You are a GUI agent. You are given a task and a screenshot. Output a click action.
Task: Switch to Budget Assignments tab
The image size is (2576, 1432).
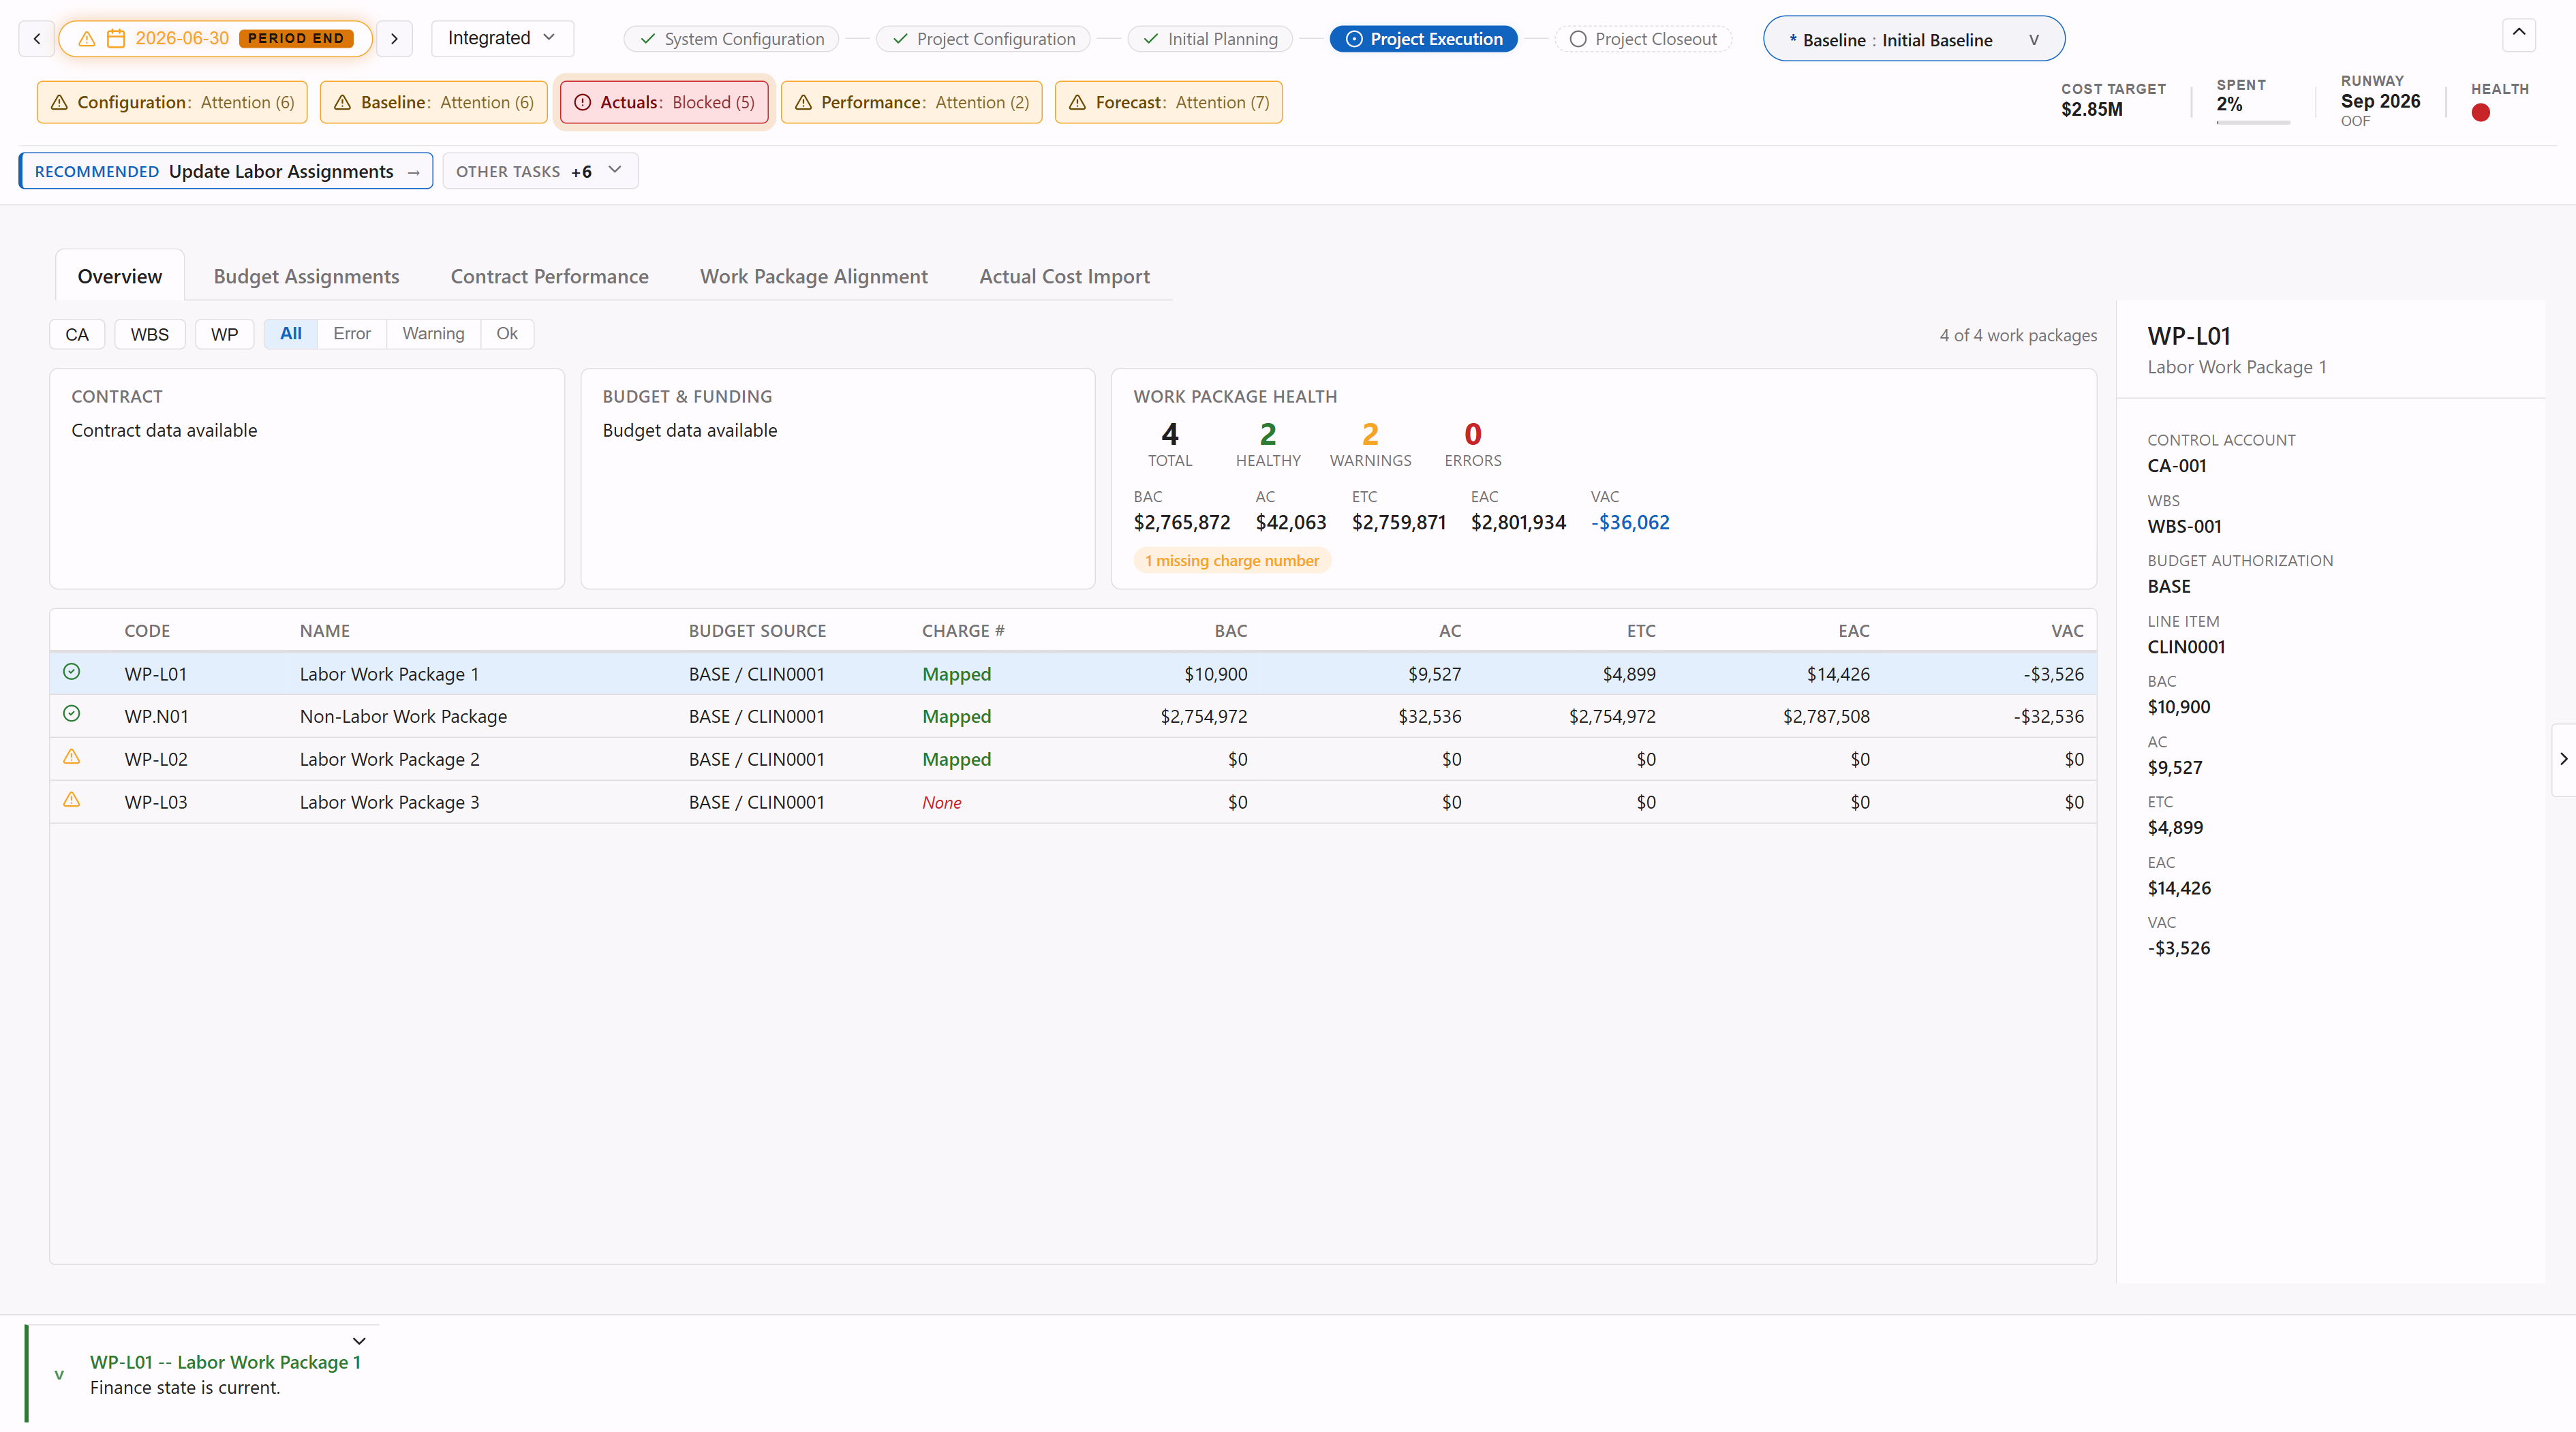306,276
